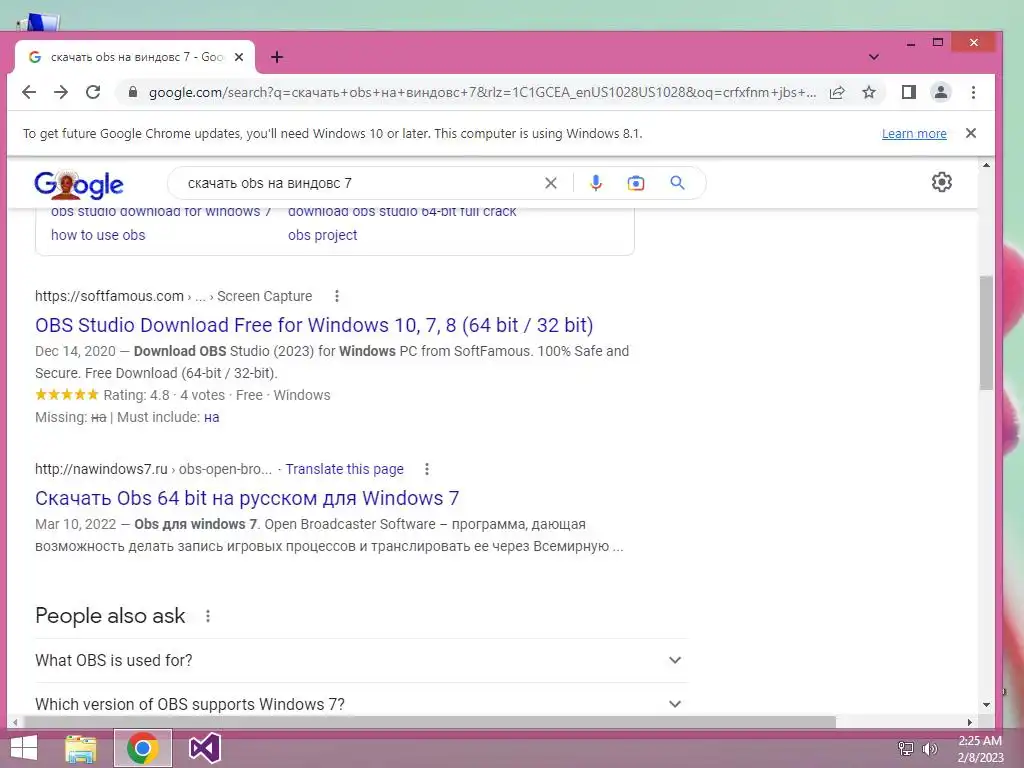1024x768 pixels.
Task: Open File Explorer from taskbar
Action: [81, 748]
